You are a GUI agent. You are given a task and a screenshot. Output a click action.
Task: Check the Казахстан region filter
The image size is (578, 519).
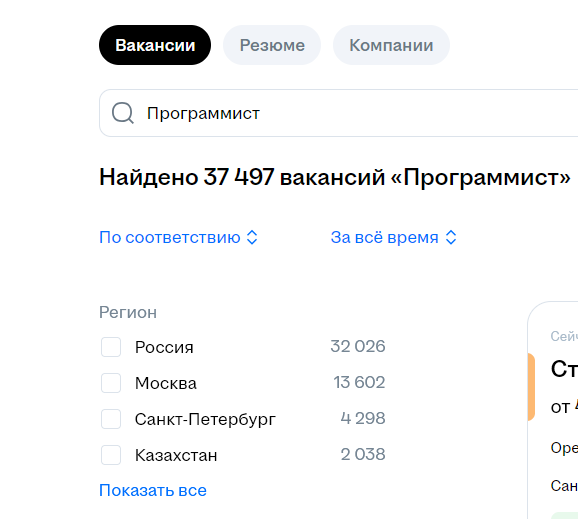pos(111,455)
